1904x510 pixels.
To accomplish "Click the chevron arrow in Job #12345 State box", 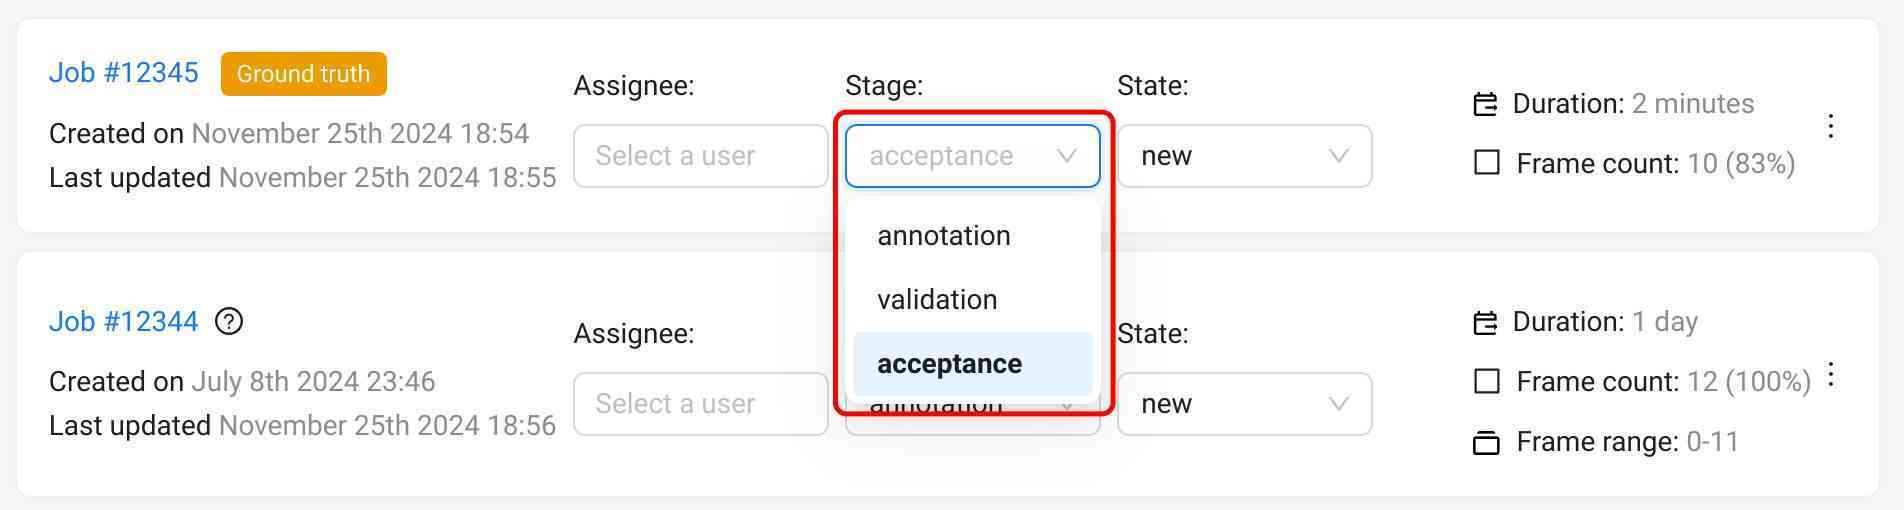I will 1338,156.
